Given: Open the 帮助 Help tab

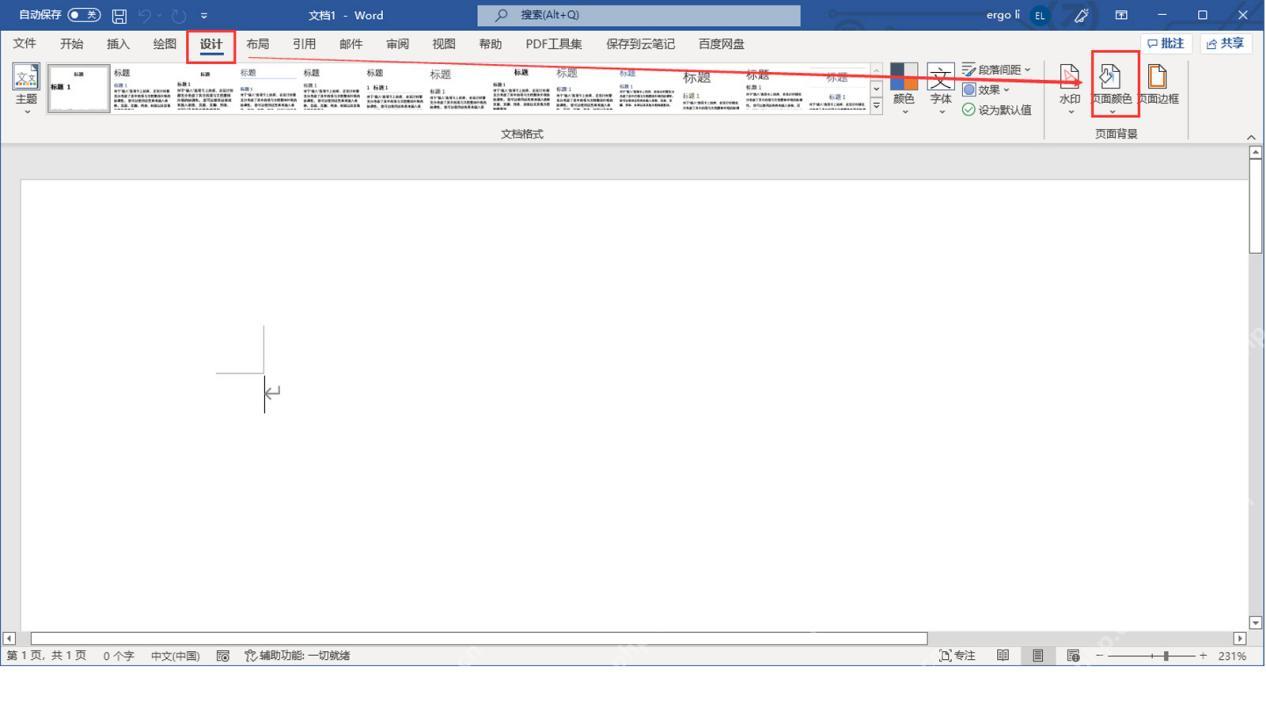Looking at the screenshot, I should [x=490, y=43].
